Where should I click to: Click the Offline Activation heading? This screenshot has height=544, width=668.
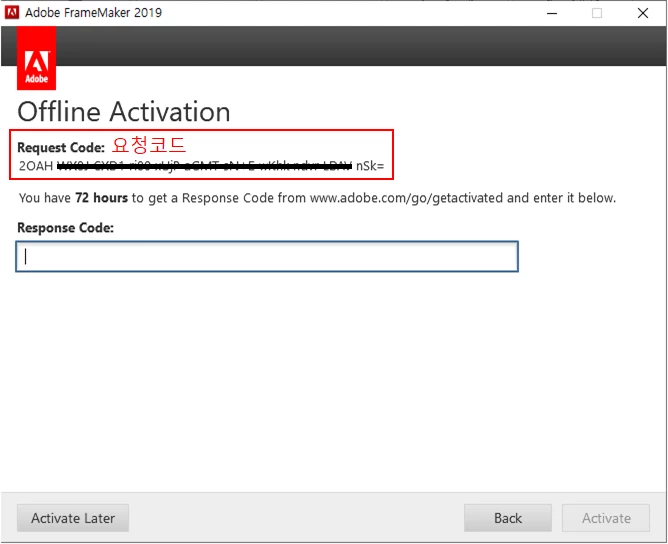124,112
